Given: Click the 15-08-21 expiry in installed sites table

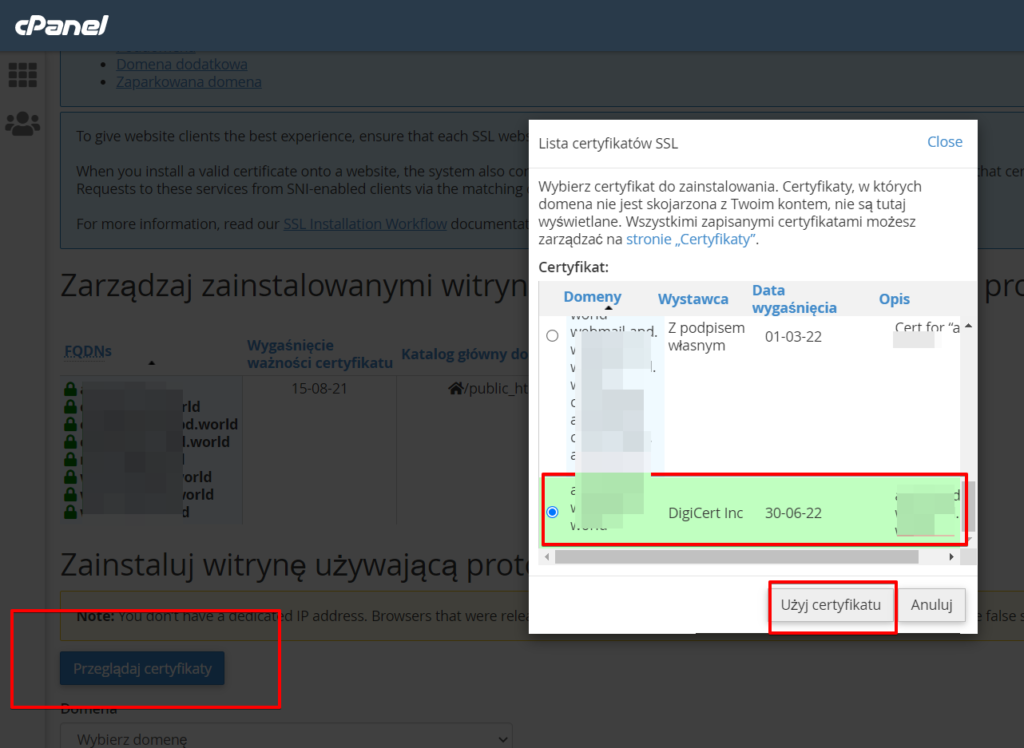Looking at the screenshot, I should click(x=319, y=389).
